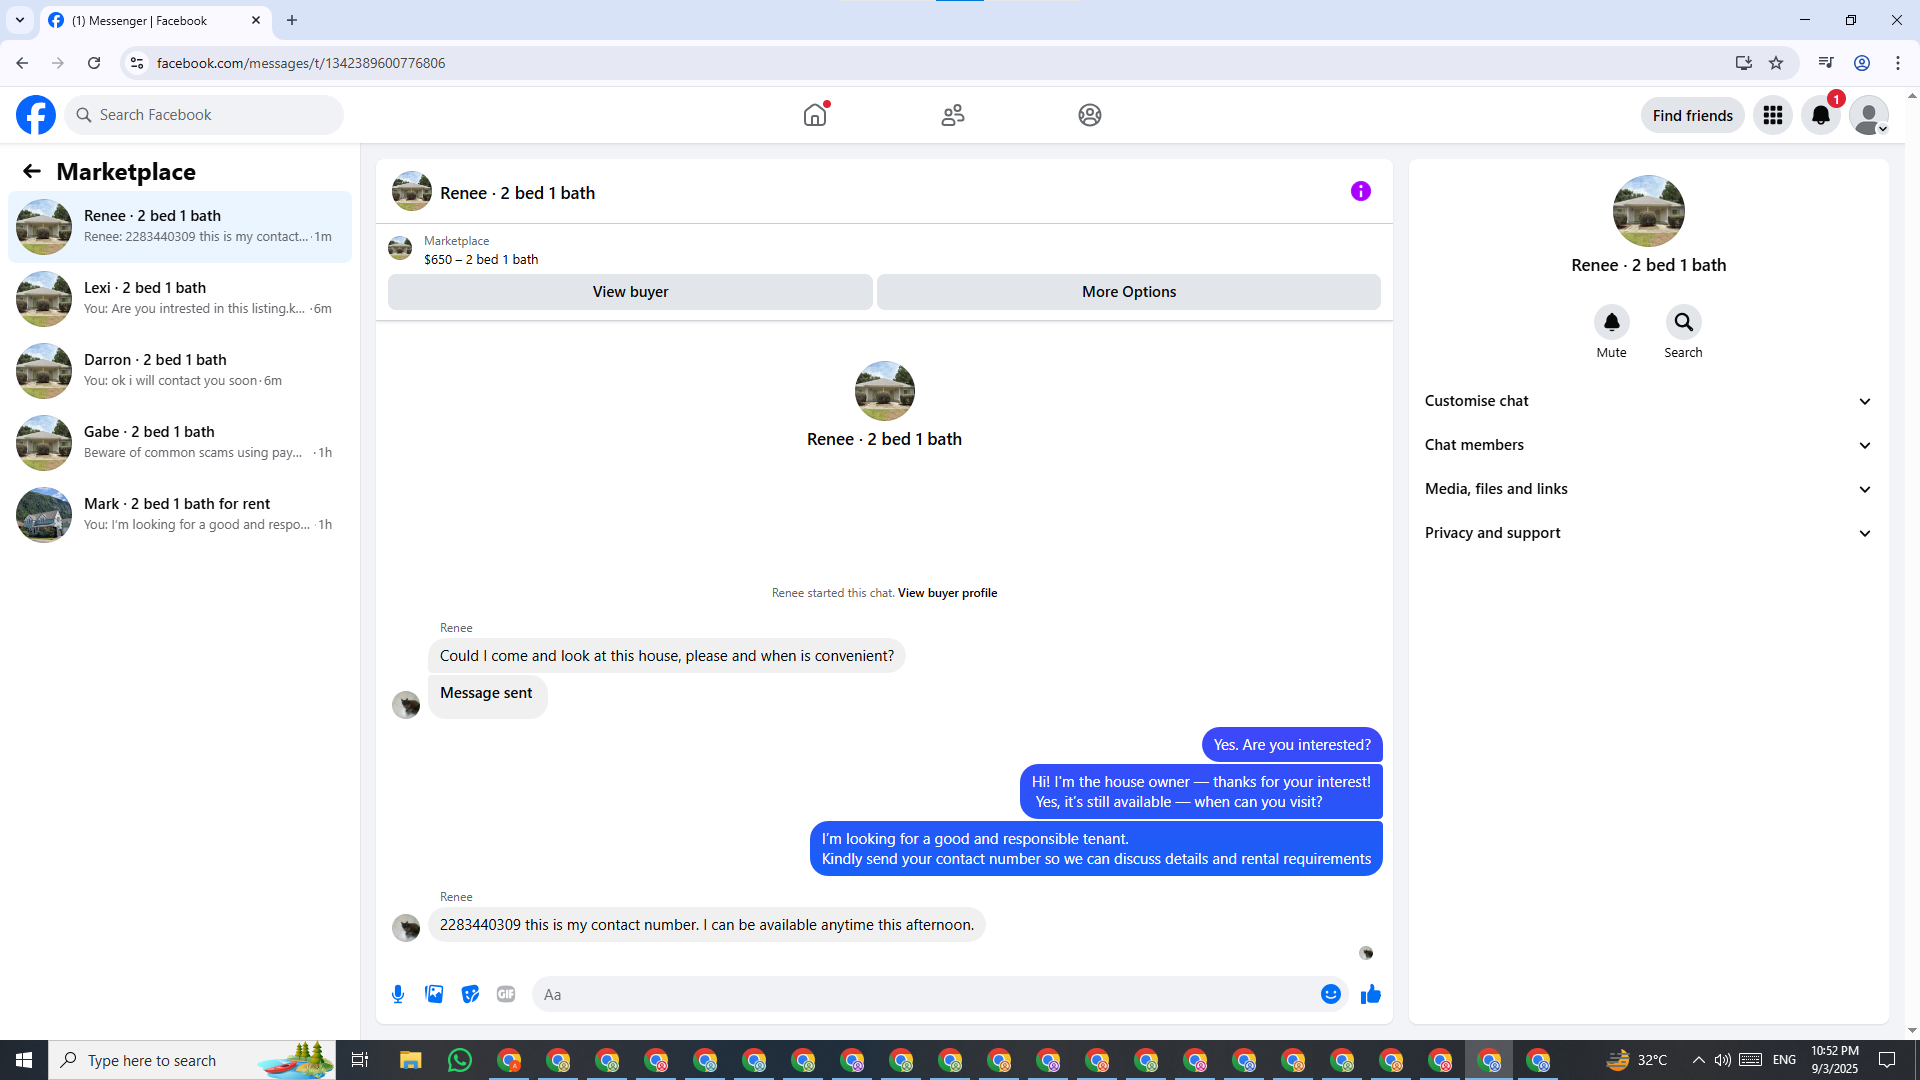The height and width of the screenshot is (1080, 1920).
Task: Click message 'Yes. Are you interested?'
Action: pos(1292,745)
